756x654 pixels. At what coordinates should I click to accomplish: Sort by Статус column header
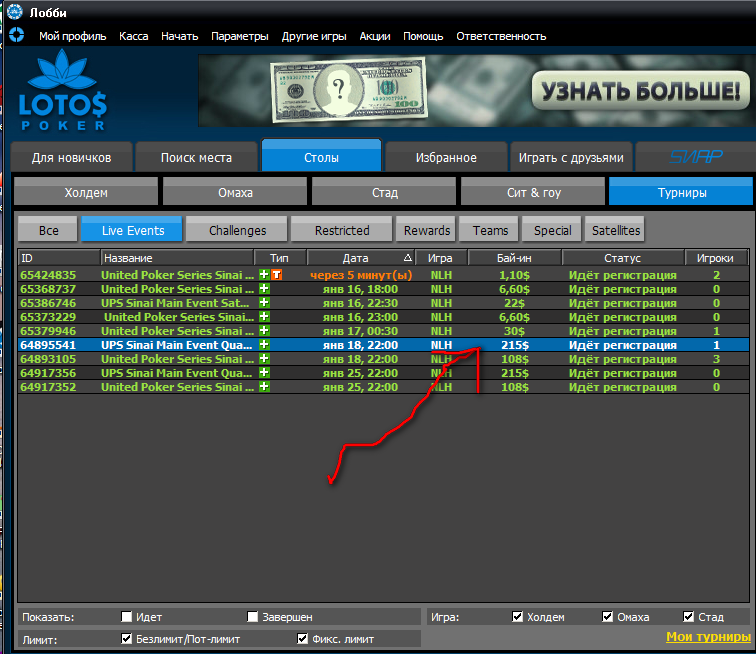tap(622, 258)
